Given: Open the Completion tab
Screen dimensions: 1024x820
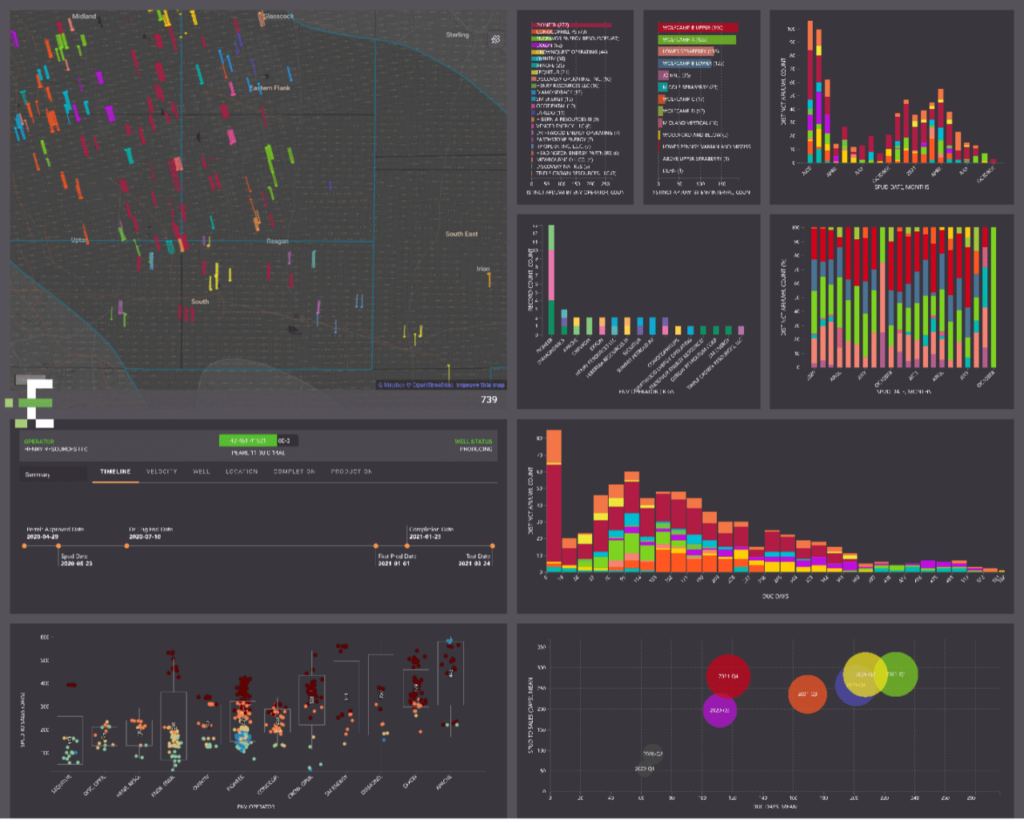Looking at the screenshot, I should pyautogui.click(x=295, y=471).
